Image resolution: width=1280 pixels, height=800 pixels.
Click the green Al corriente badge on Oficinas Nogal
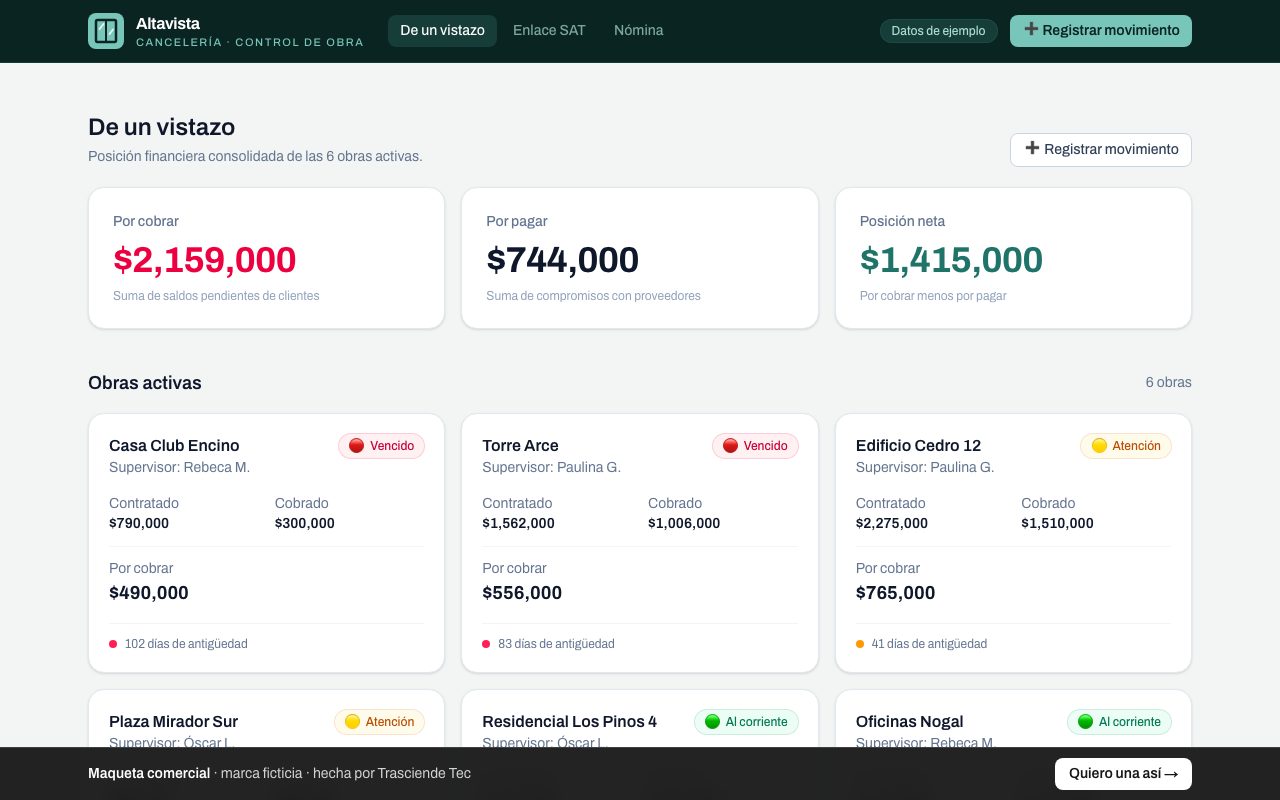click(1119, 722)
